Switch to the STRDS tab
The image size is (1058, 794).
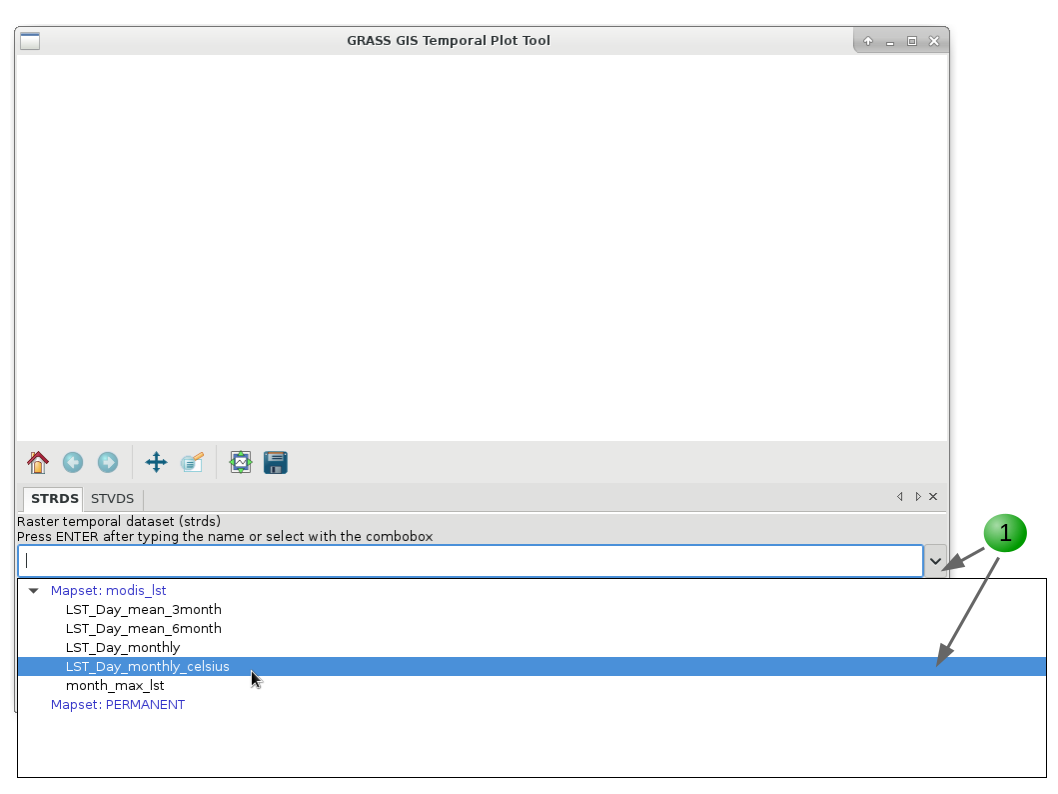pyautogui.click(x=54, y=499)
